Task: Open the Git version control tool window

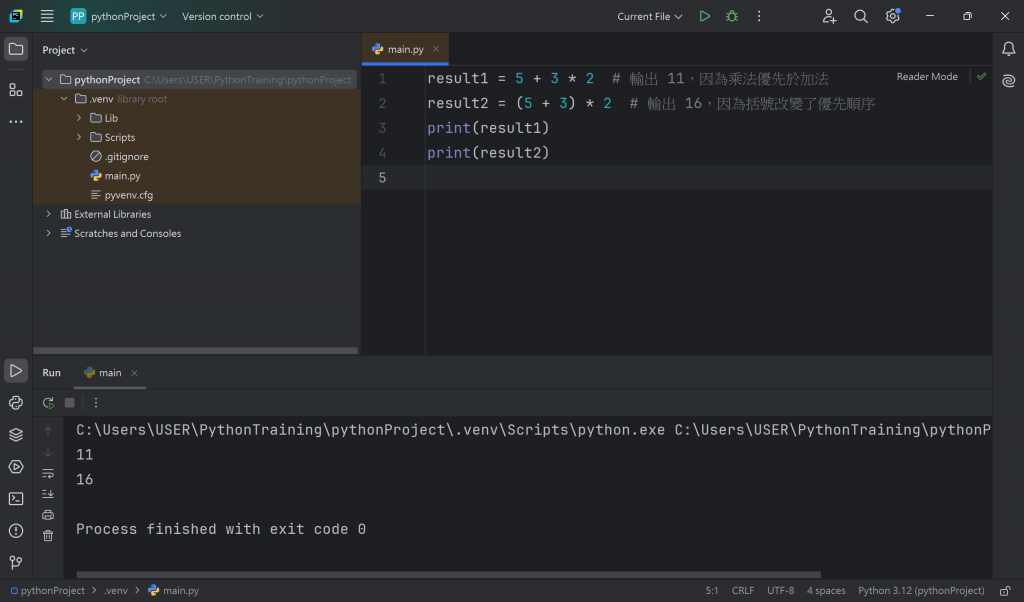Action: coord(16,563)
